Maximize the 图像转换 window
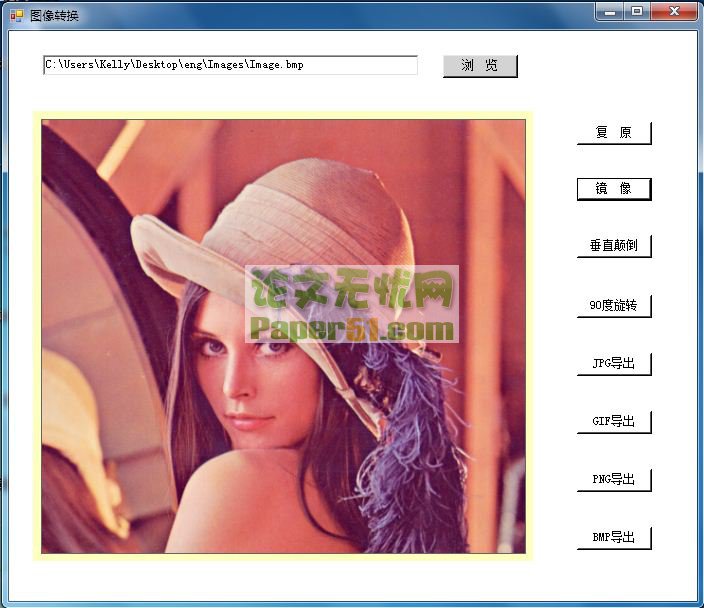The image size is (704, 608). click(x=637, y=12)
